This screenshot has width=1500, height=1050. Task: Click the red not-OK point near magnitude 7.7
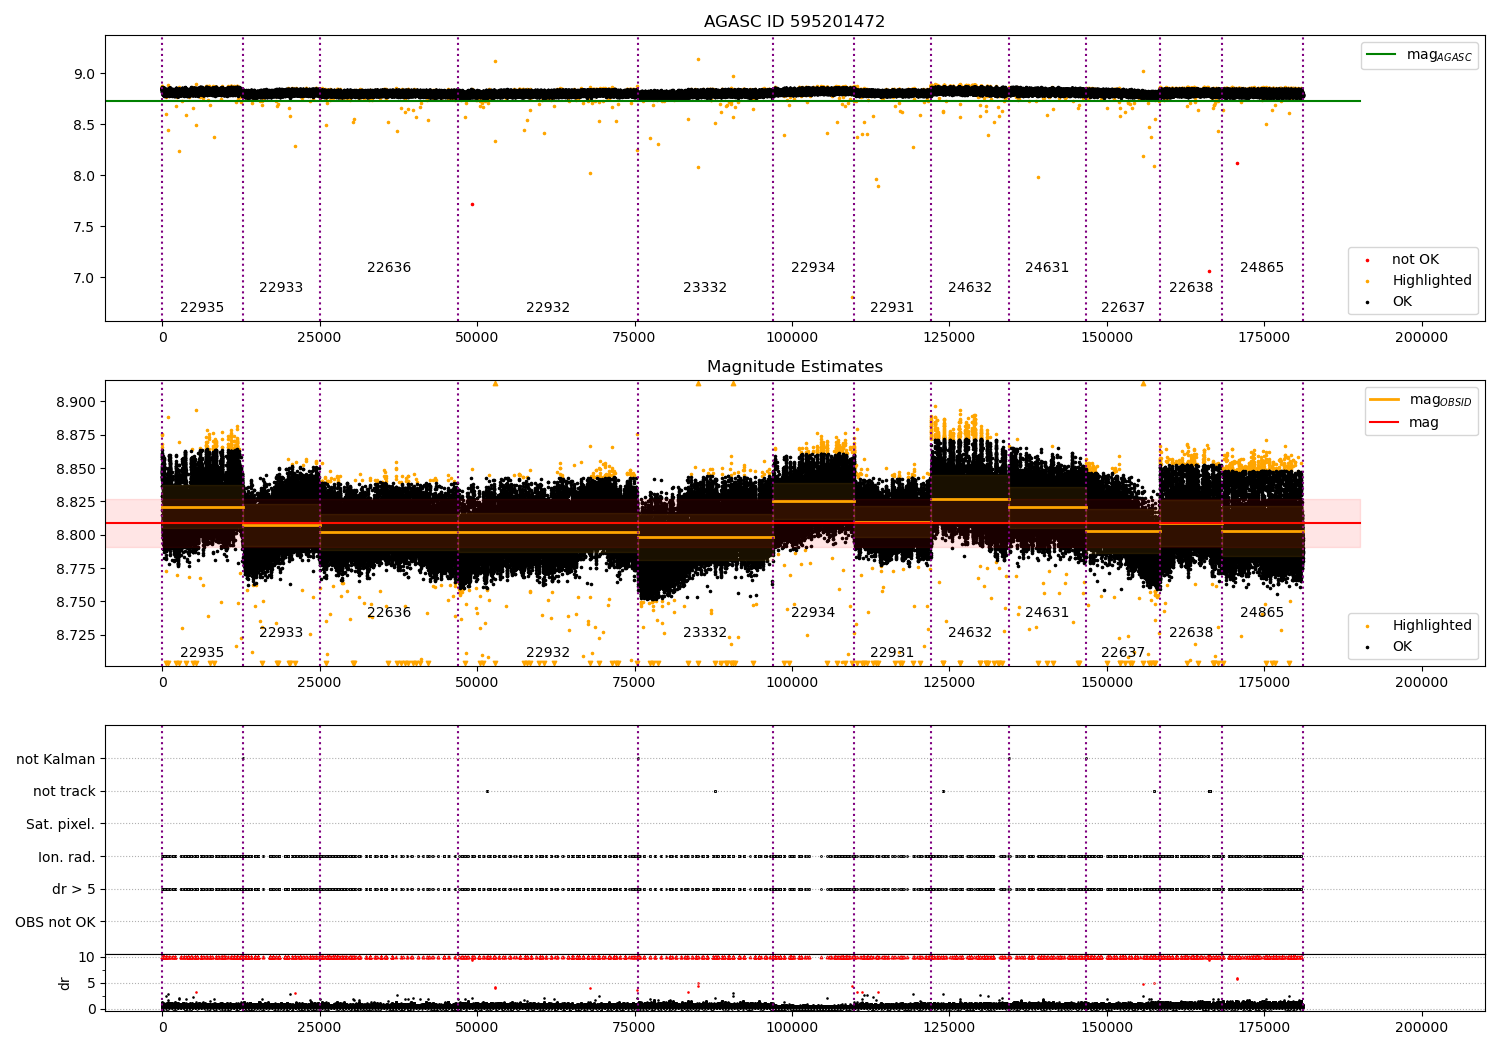click(472, 204)
